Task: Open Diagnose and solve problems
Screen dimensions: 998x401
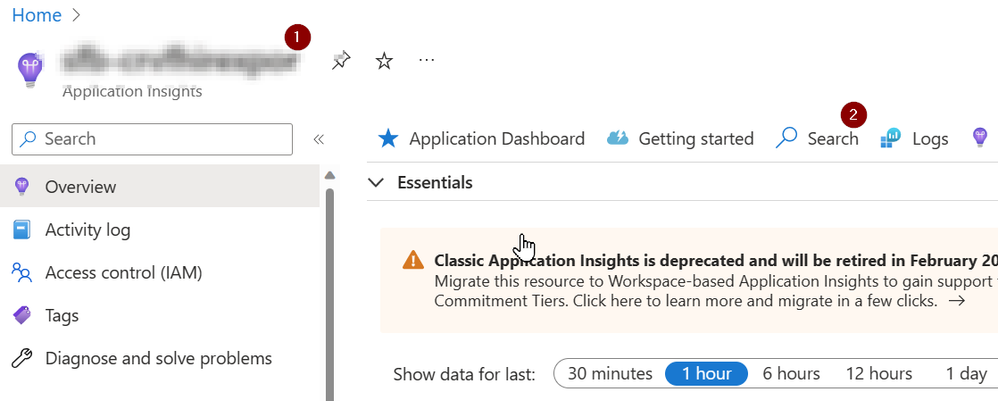Action: [x=160, y=358]
